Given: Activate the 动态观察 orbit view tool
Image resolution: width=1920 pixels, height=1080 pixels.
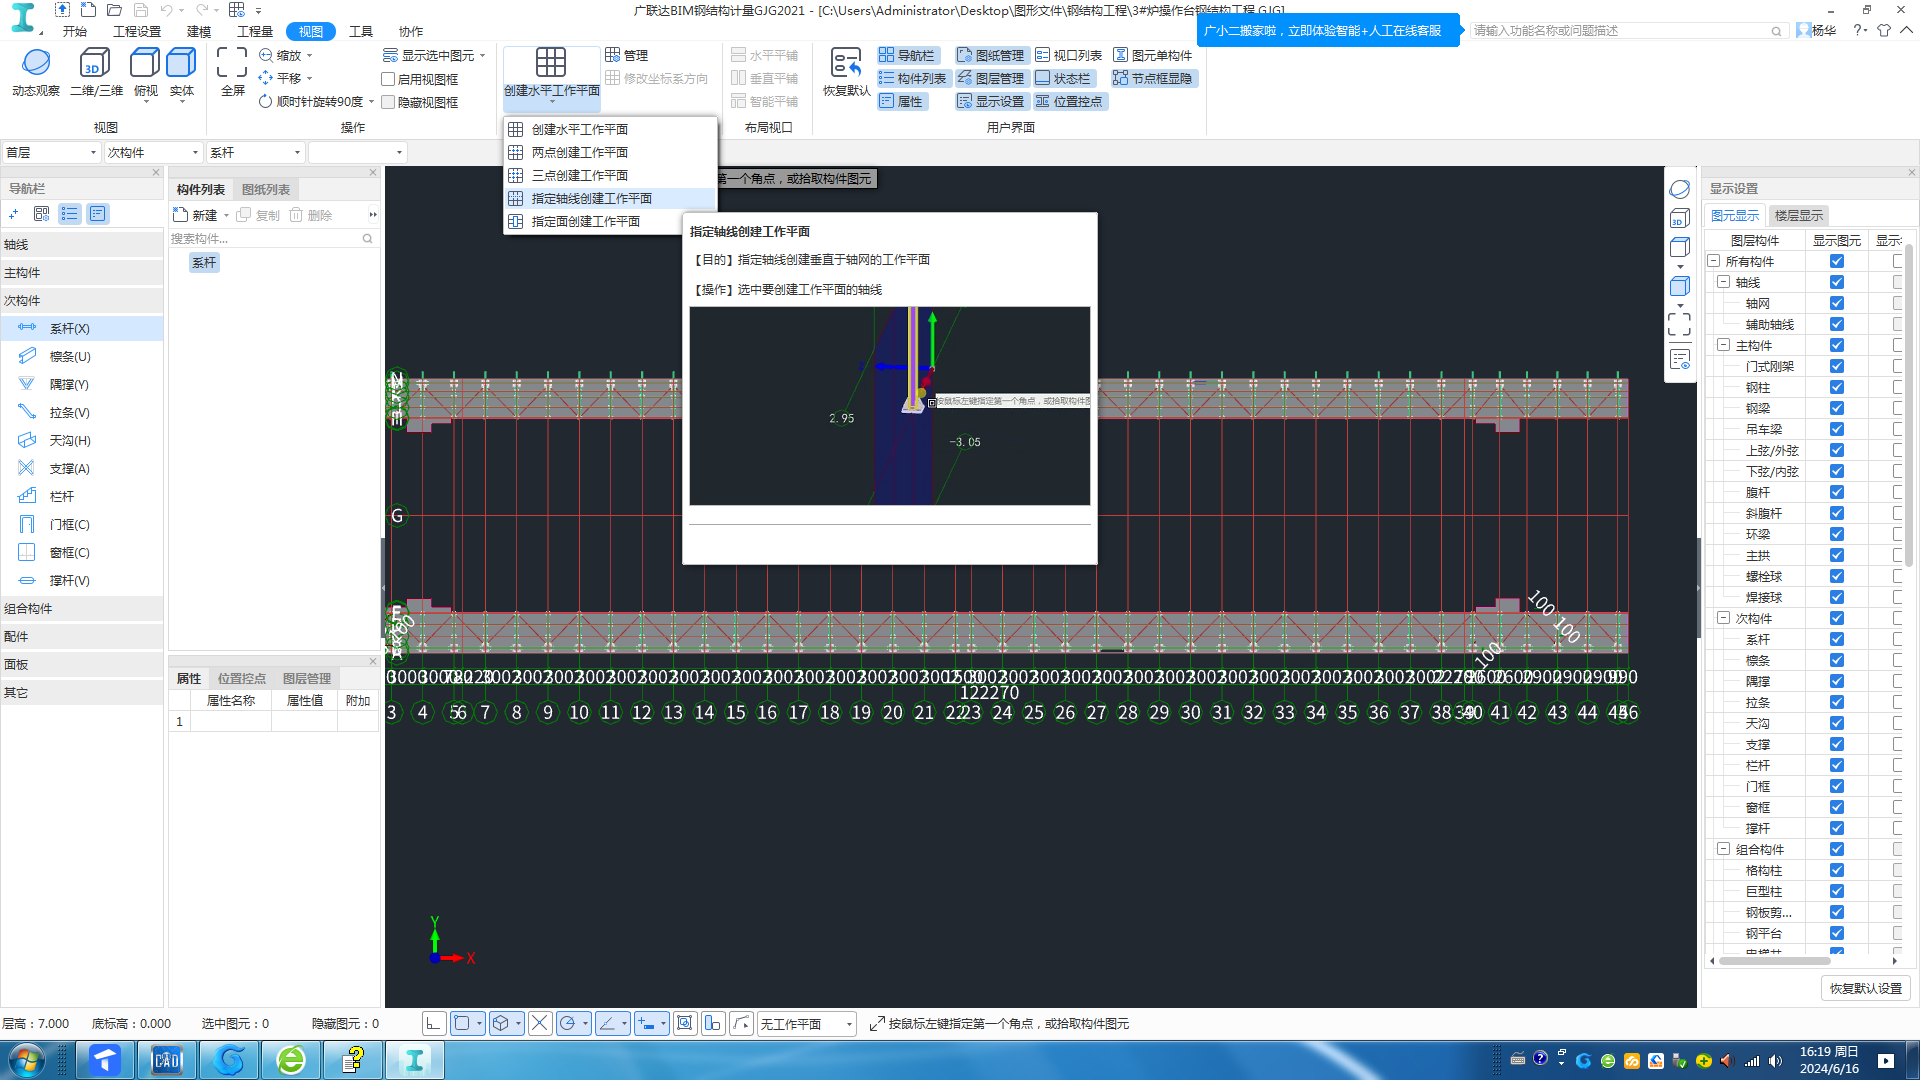Looking at the screenshot, I should pos(36,72).
